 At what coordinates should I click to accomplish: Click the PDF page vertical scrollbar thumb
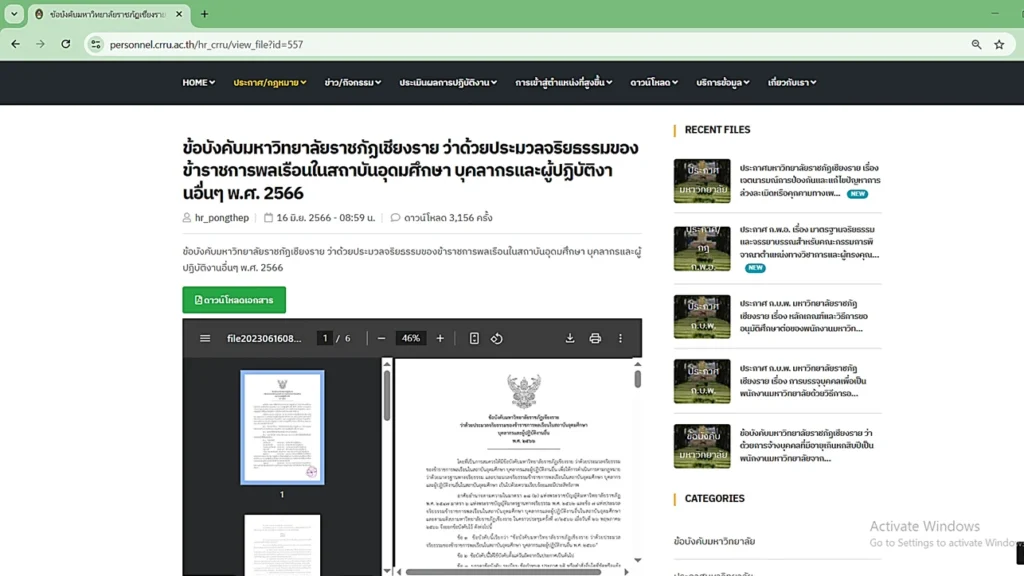(637, 379)
